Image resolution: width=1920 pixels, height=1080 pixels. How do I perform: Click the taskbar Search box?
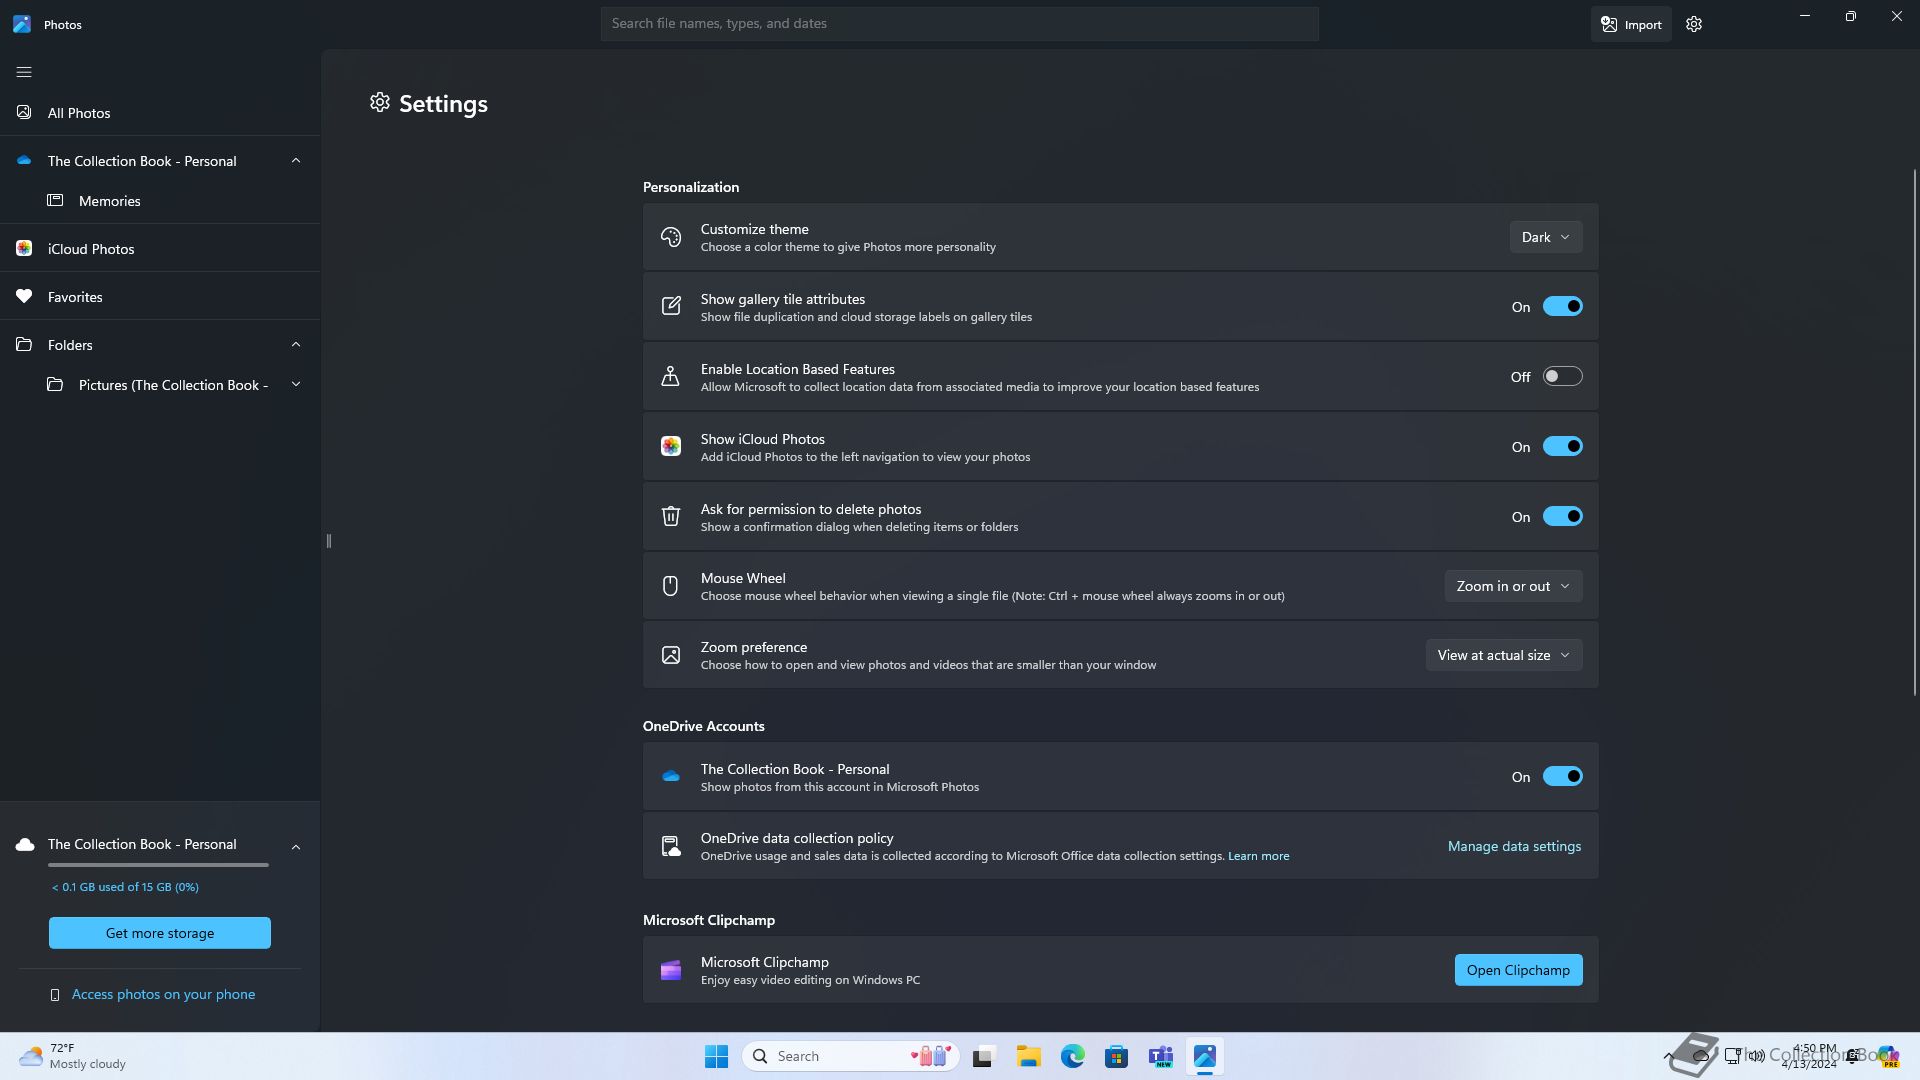point(850,1056)
